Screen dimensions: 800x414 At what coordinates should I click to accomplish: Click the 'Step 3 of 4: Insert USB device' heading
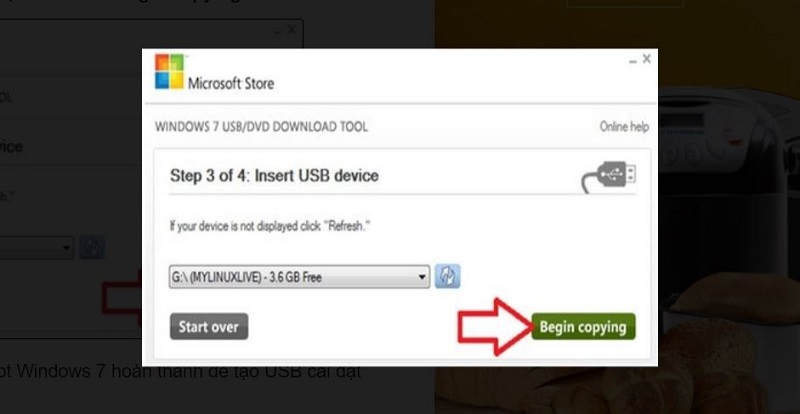(x=274, y=176)
